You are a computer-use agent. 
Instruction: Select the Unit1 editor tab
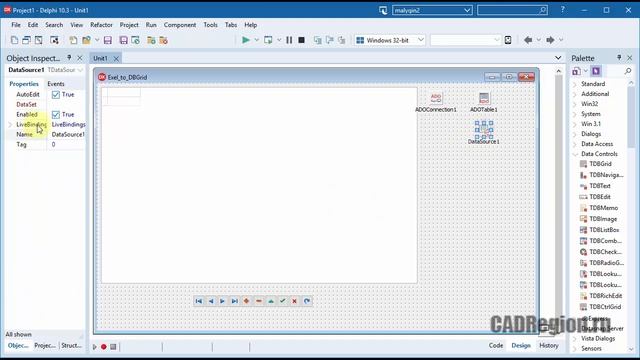pos(100,58)
